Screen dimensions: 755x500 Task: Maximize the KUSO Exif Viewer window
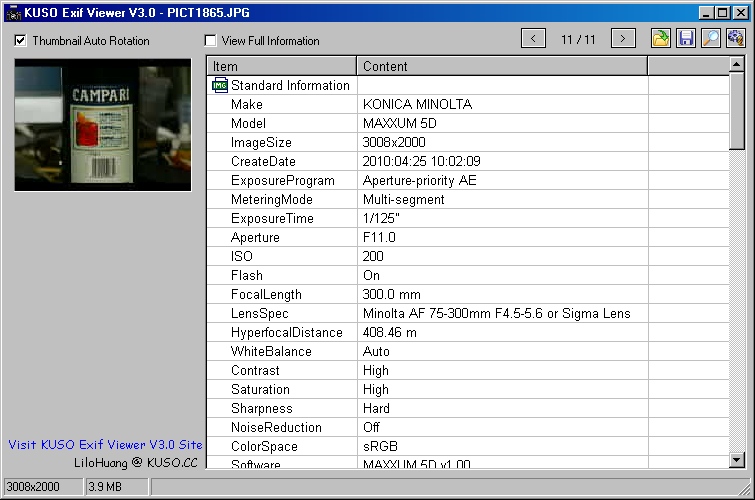coord(722,12)
